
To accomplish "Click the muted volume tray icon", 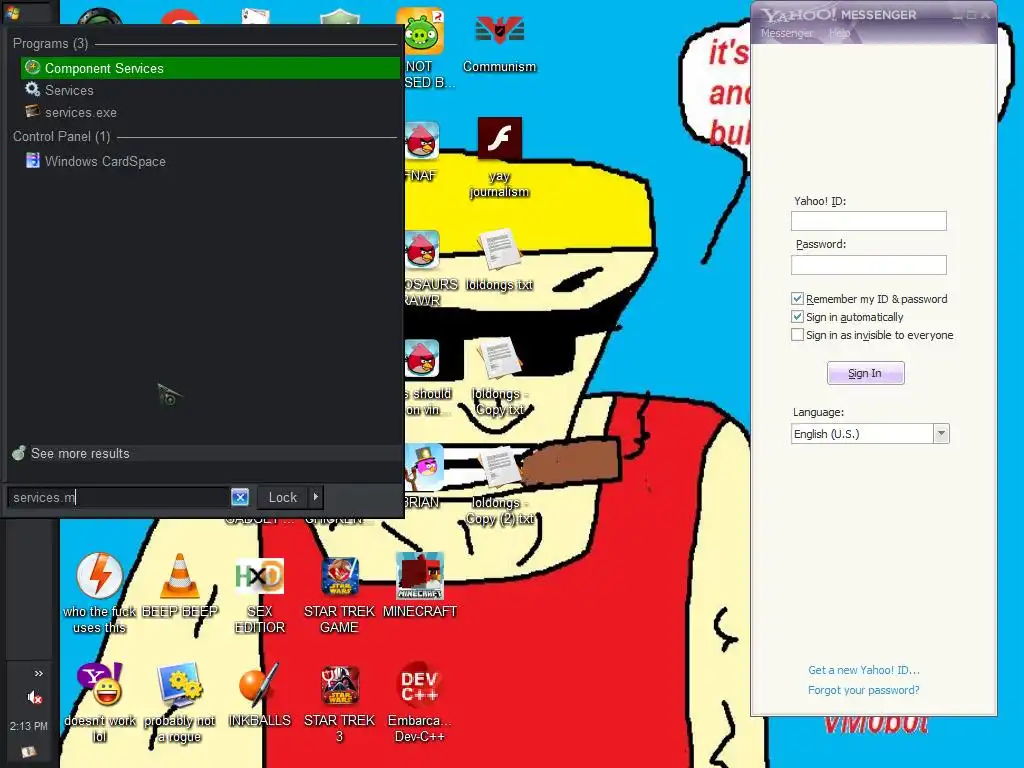I will (35, 697).
